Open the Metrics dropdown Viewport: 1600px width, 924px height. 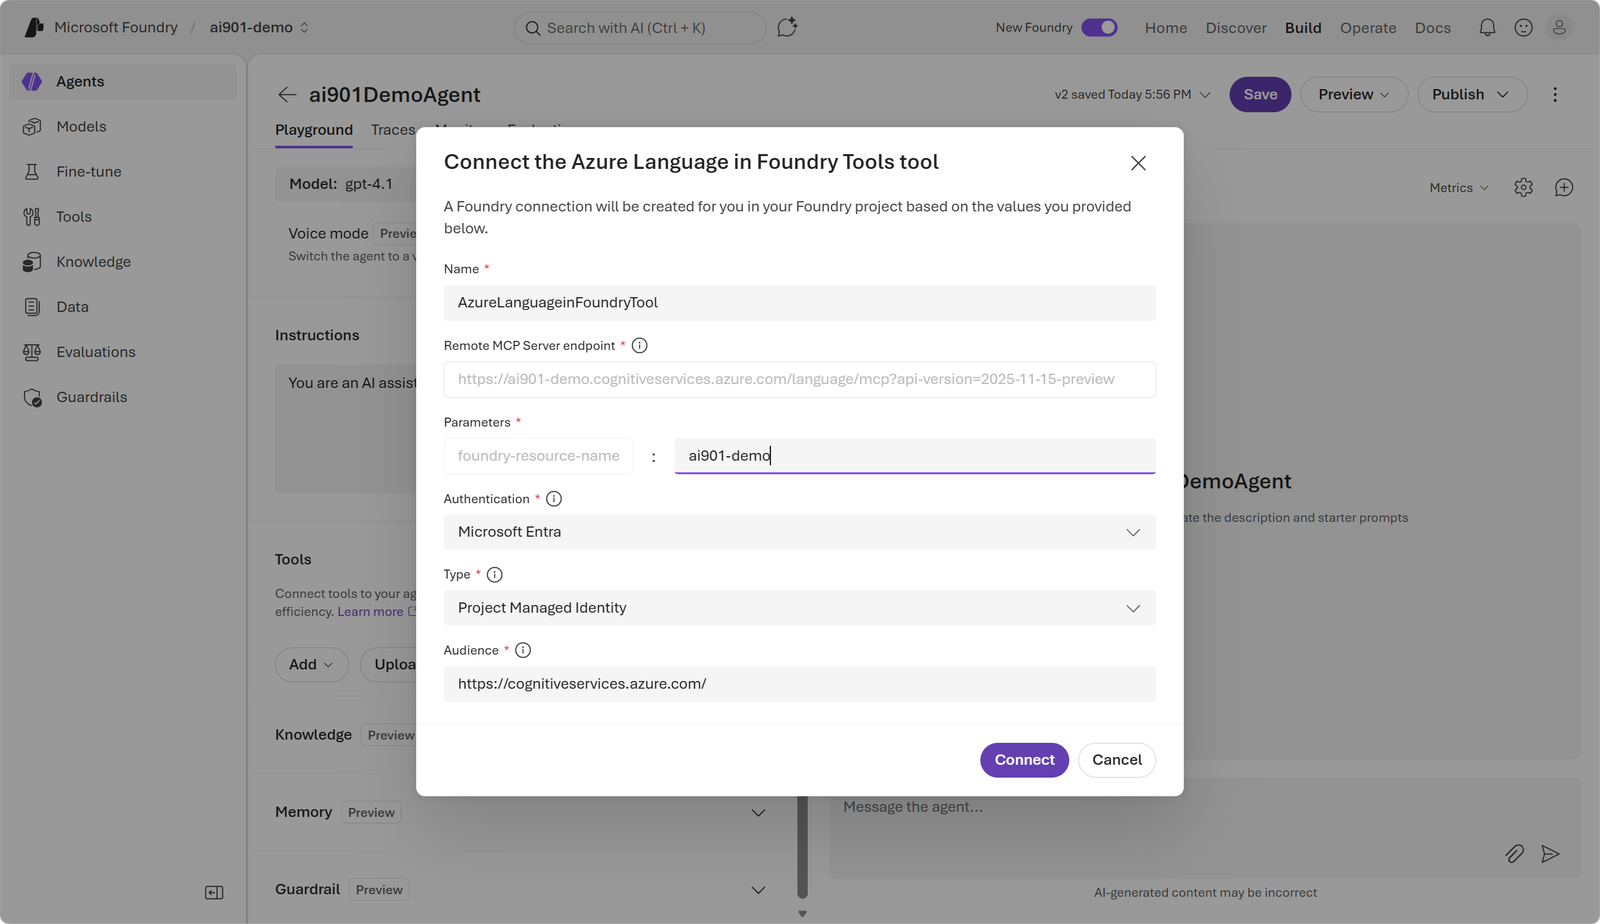(x=1459, y=188)
